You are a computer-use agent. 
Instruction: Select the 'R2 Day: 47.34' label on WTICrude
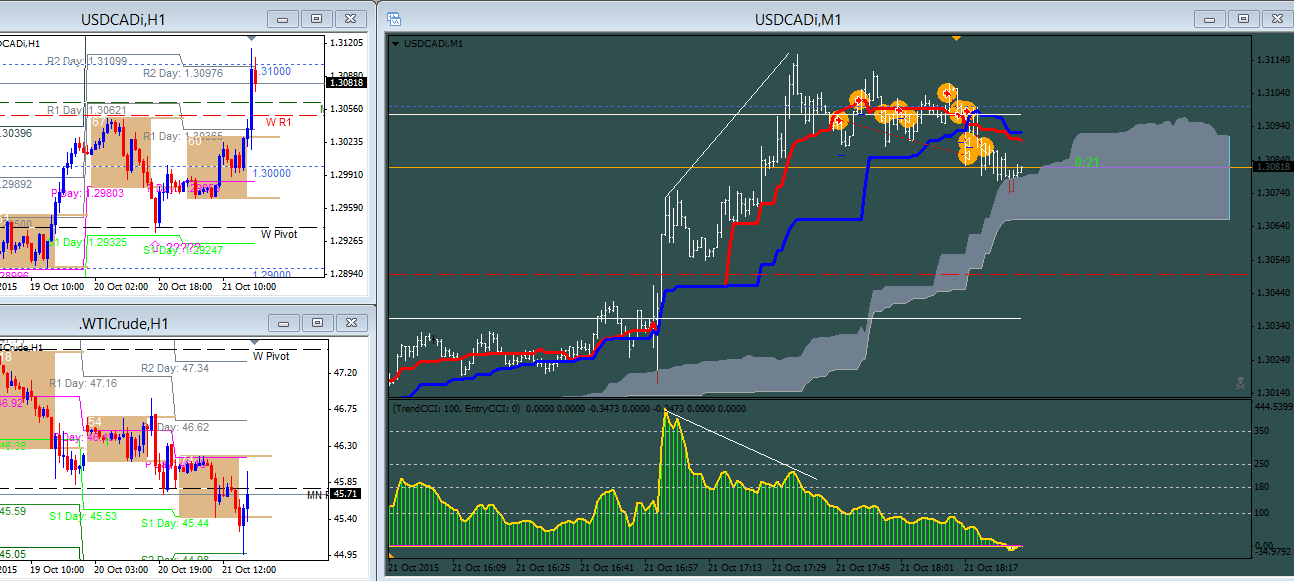[175, 368]
